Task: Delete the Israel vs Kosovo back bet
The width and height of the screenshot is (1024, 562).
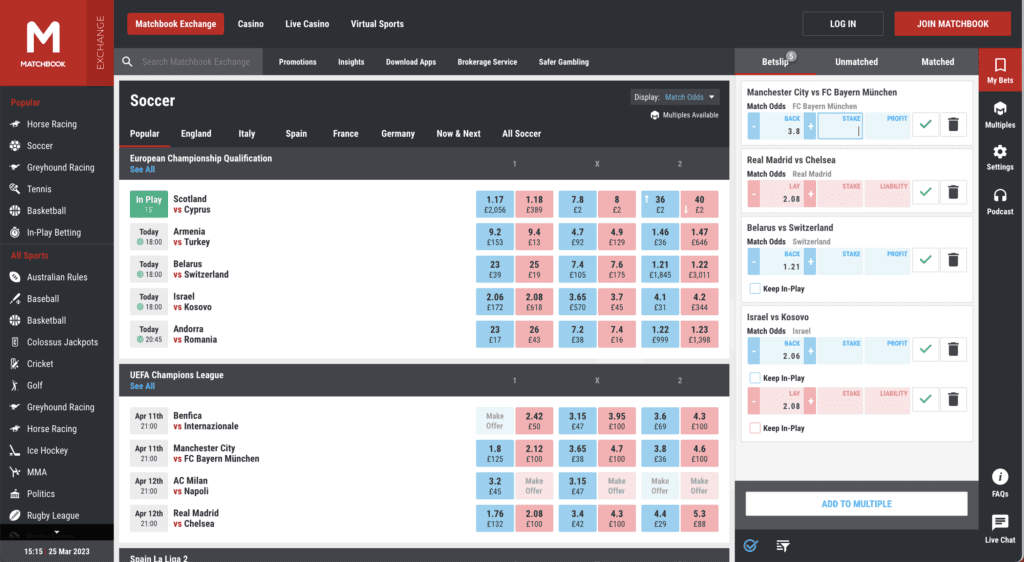Action: (x=953, y=349)
